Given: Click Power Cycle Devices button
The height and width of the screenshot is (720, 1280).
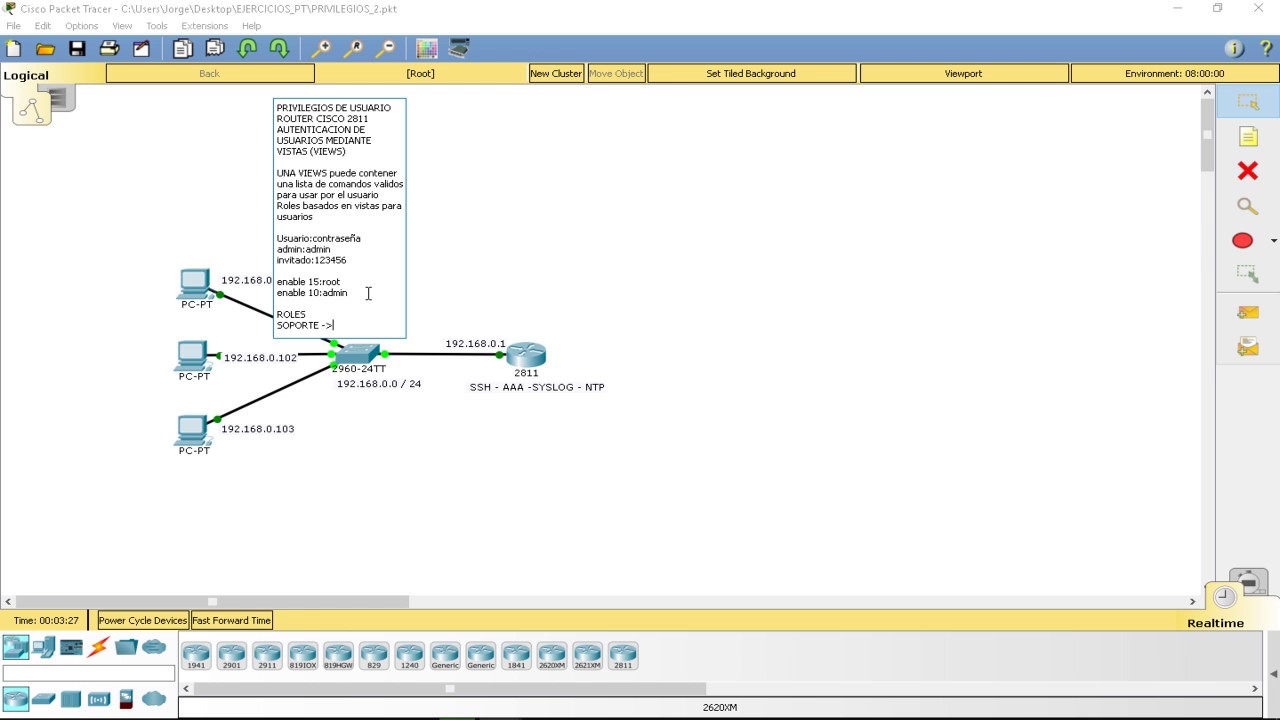Looking at the screenshot, I should (x=142, y=620).
